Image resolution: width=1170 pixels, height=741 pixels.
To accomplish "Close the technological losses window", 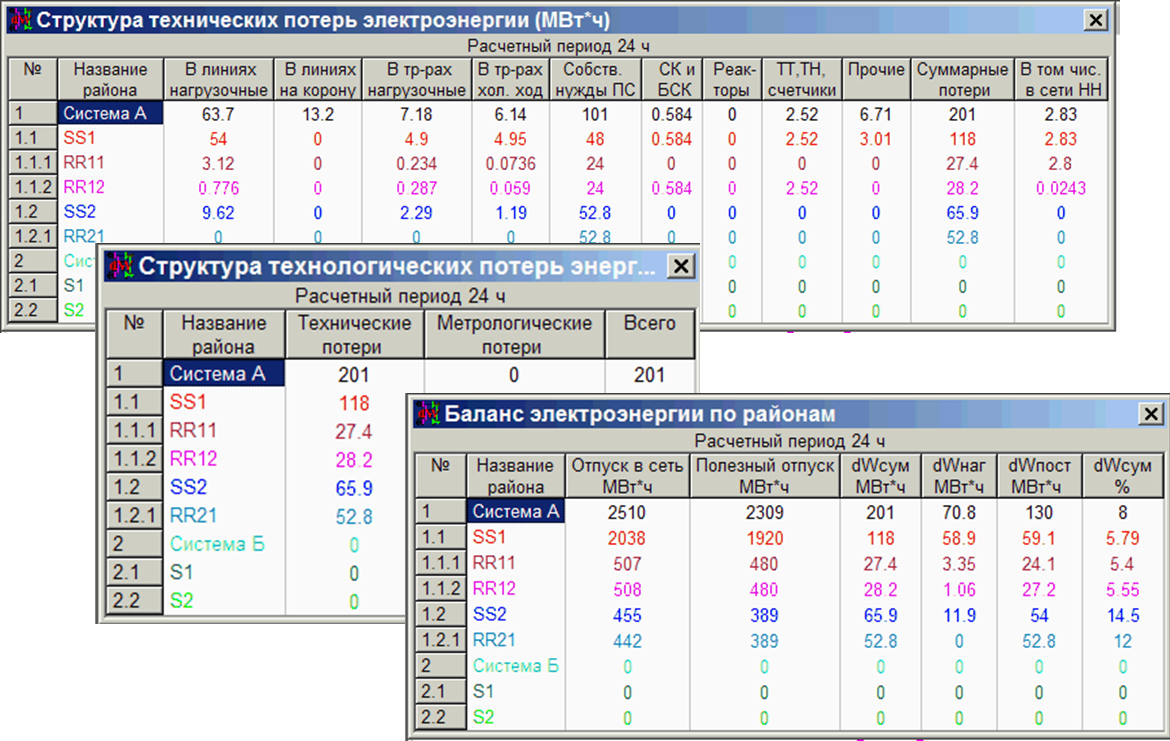I will [681, 266].
